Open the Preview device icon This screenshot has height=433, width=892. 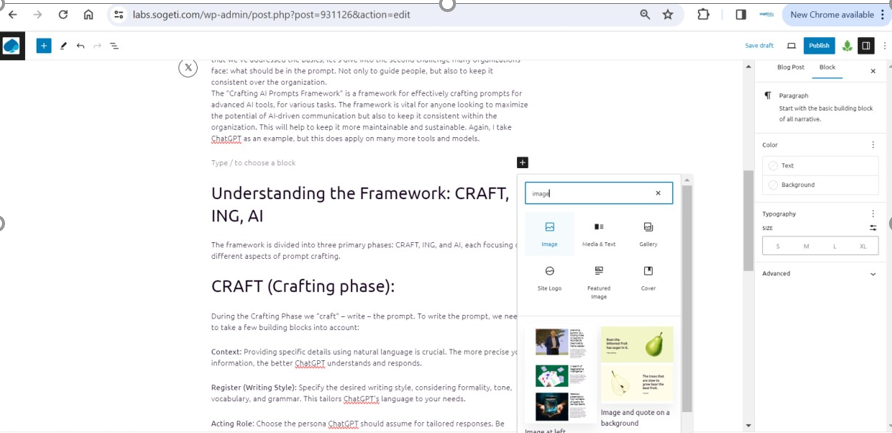[x=791, y=46]
